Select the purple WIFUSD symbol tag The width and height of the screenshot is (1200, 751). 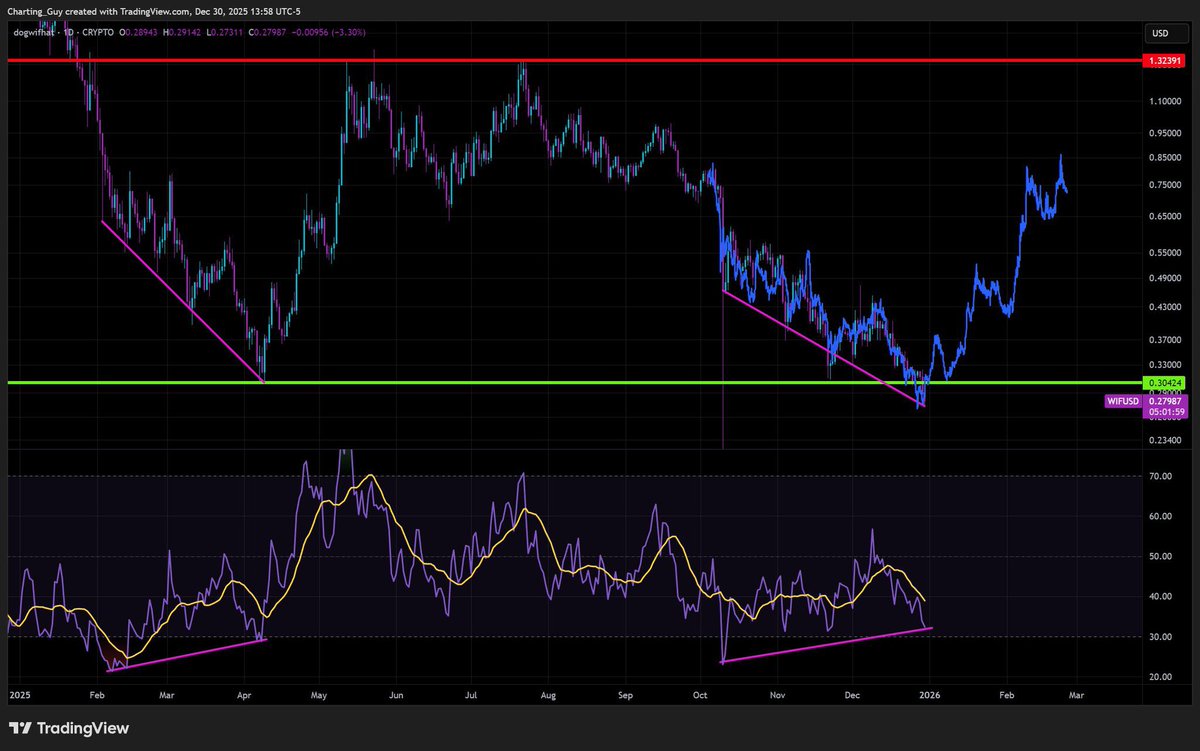tap(1122, 401)
